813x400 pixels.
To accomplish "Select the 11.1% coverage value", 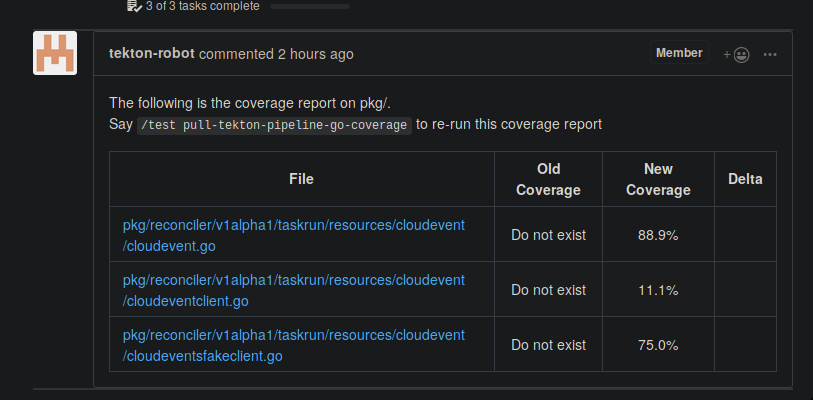I will 658,291.
